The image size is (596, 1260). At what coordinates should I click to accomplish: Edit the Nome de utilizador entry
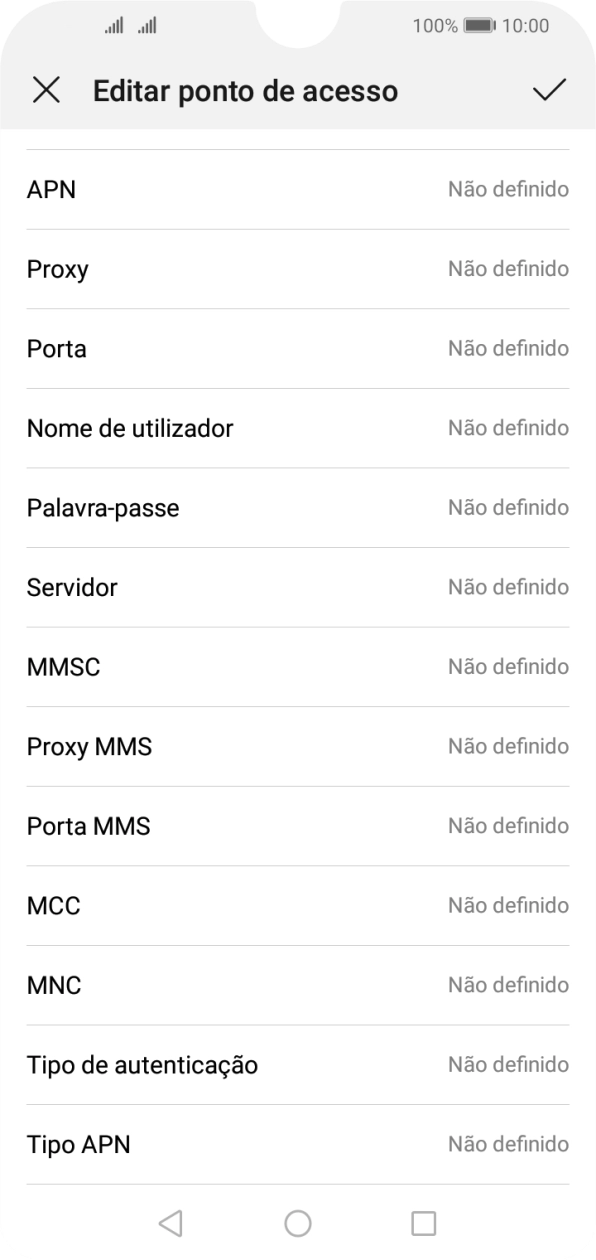pyautogui.click(x=298, y=428)
